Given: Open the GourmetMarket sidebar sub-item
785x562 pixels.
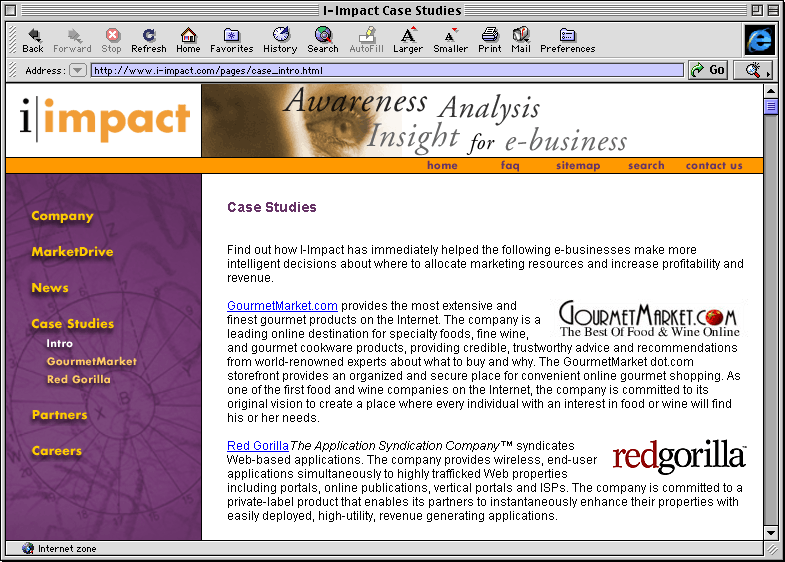Looking at the screenshot, I should coord(92,361).
